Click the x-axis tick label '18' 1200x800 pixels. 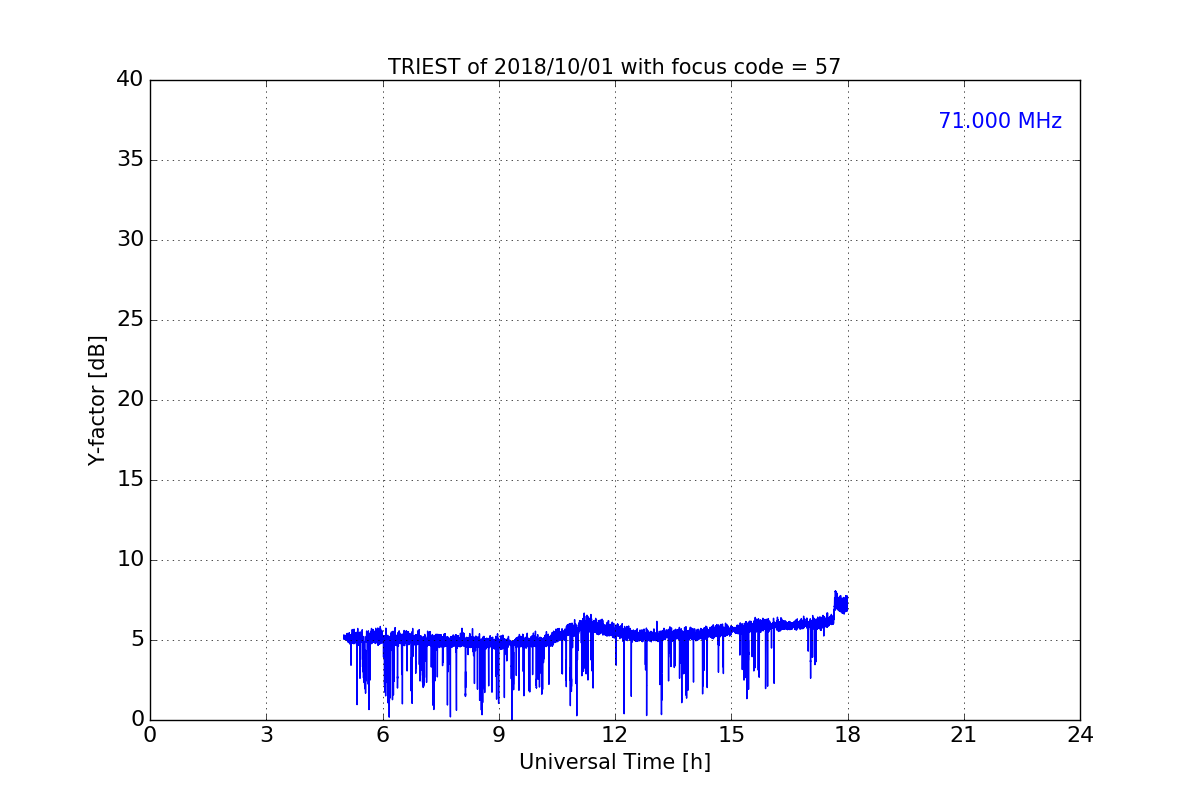(x=848, y=735)
